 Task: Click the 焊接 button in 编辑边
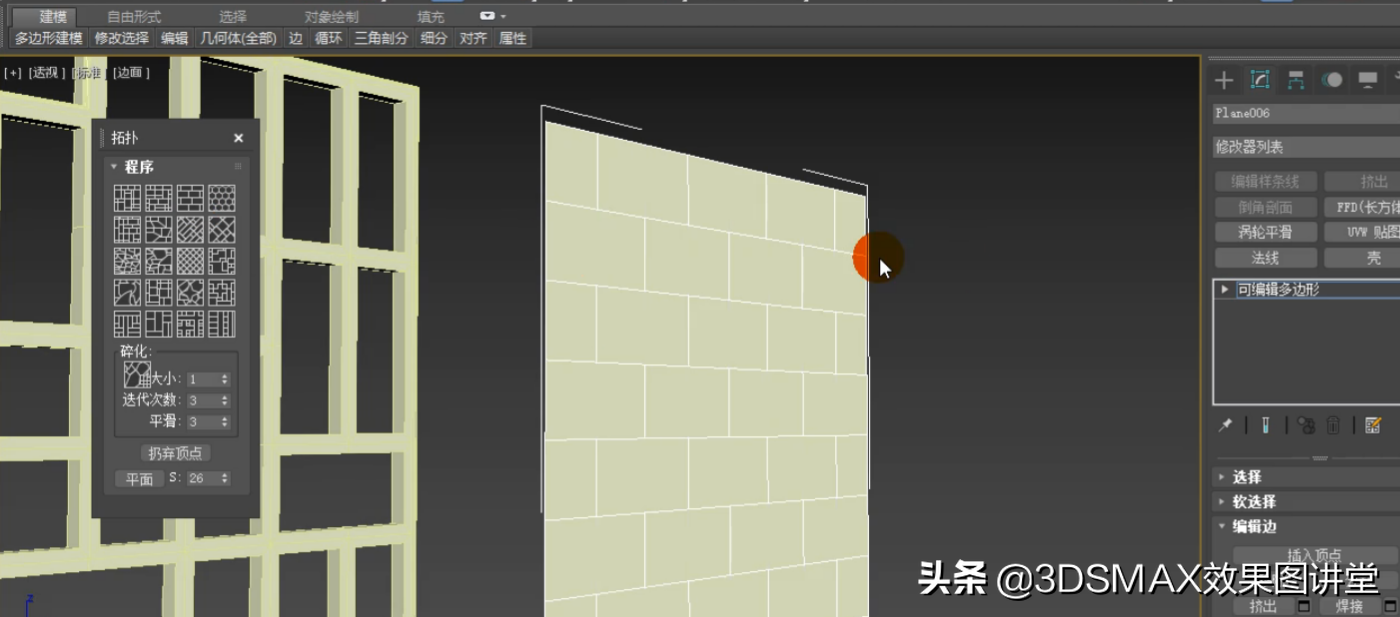[x=1349, y=606]
